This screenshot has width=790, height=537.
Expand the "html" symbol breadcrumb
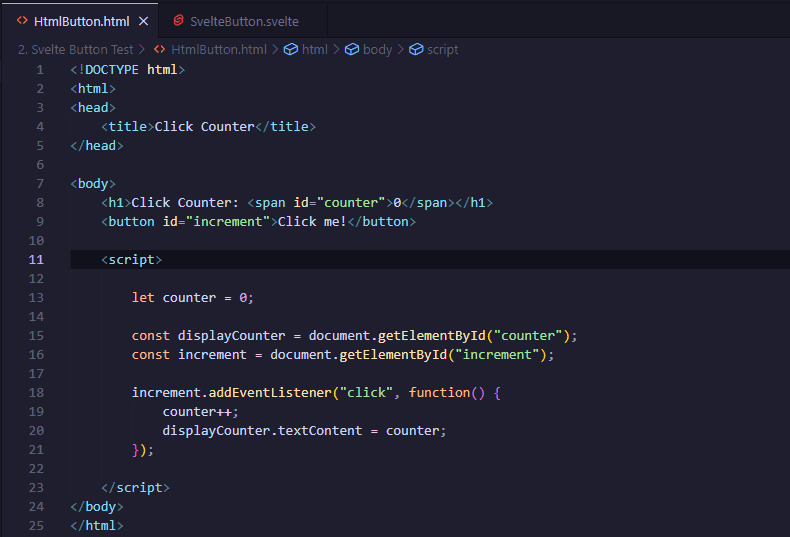pyautogui.click(x=314, y=49)
